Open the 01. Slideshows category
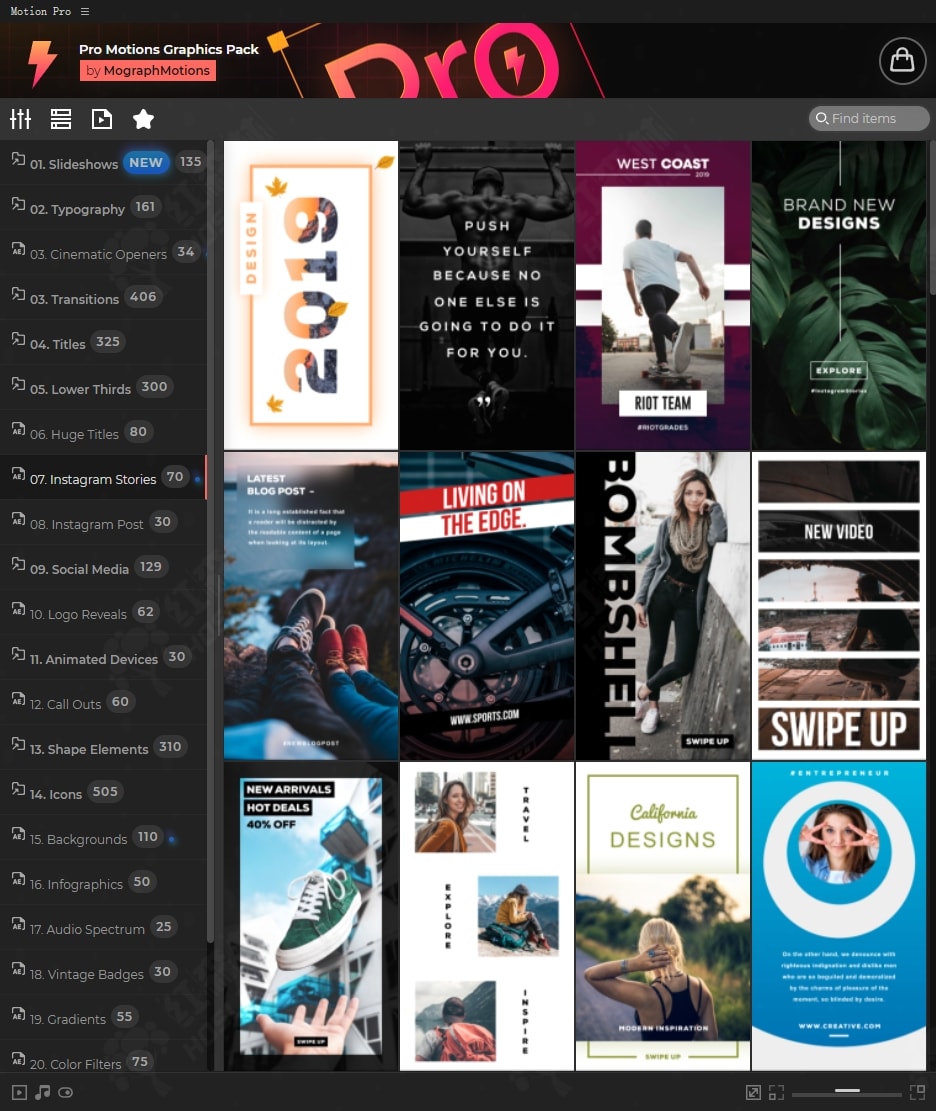 tap(103, 163)
